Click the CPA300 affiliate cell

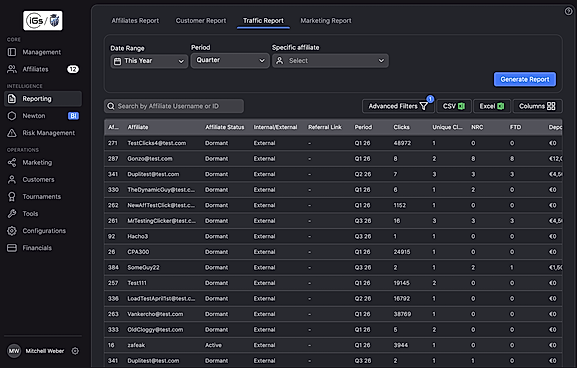pyautogui.click(x=138, y=252)
